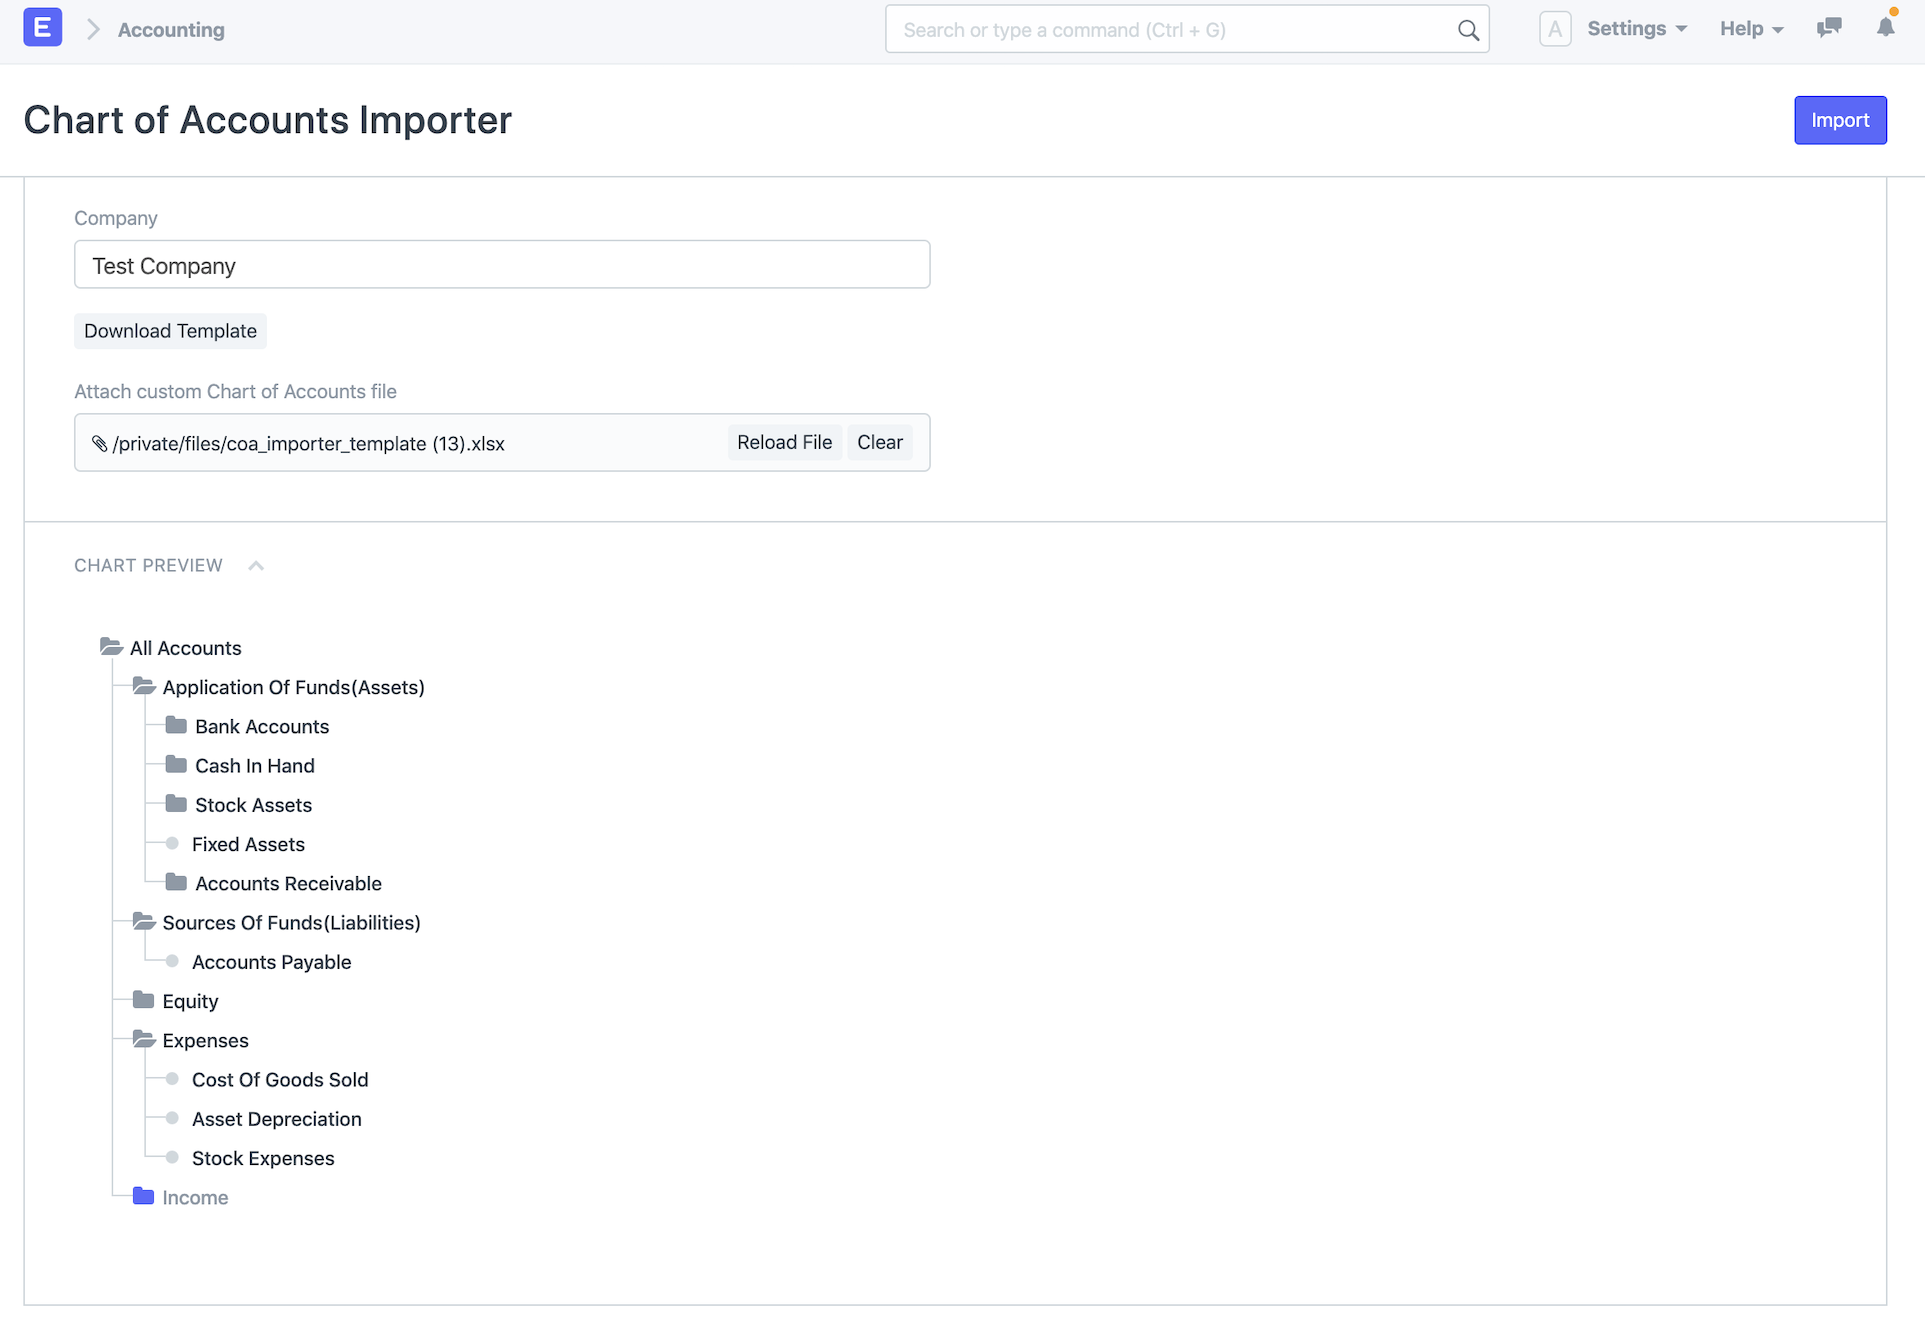This screenshot has width=1925, height=1324.
Task: Click the Settings dropdown arrow
Action: tap(1681, 28)
